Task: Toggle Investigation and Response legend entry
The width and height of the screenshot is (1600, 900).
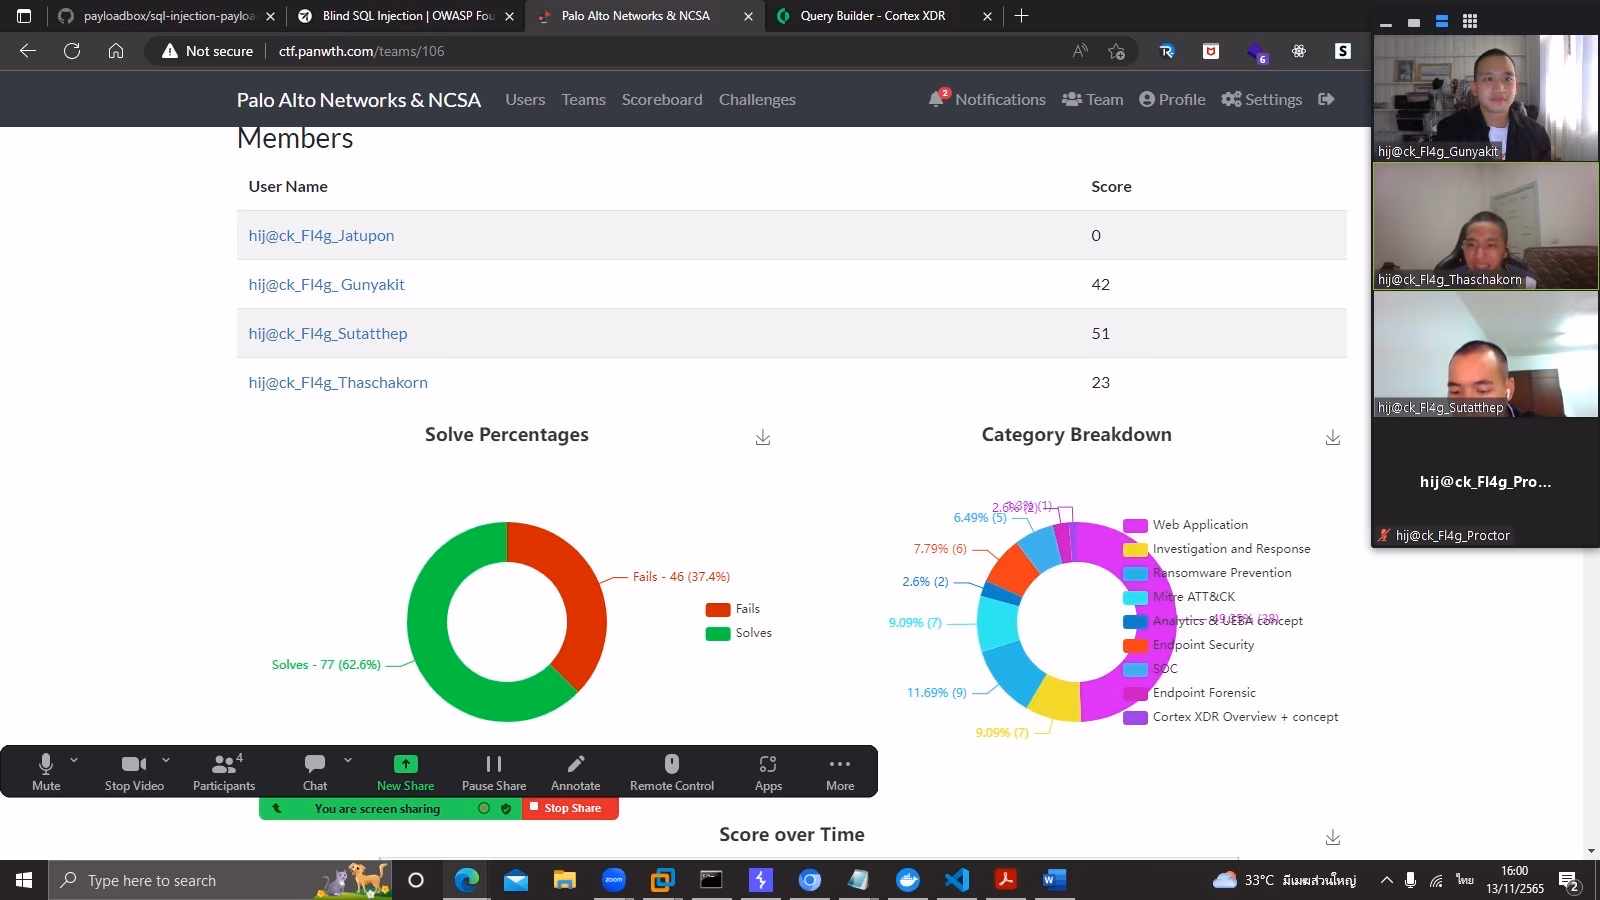Action: click(1217, 549)
